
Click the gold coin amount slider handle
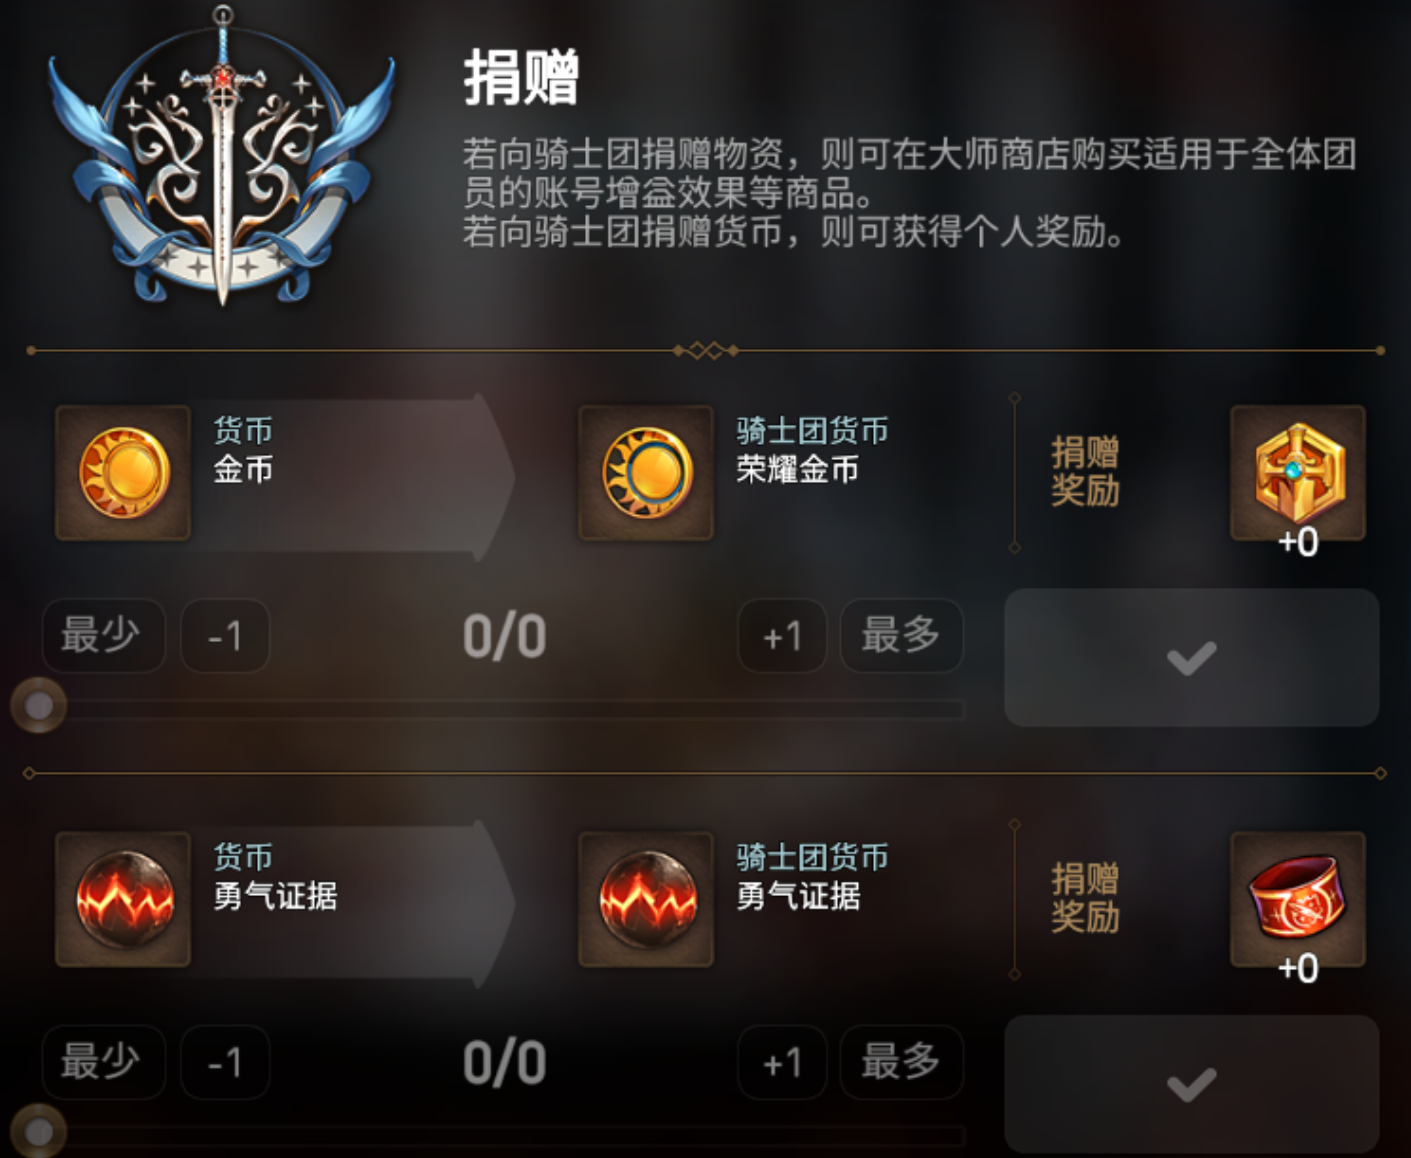(x=39, y=706)
